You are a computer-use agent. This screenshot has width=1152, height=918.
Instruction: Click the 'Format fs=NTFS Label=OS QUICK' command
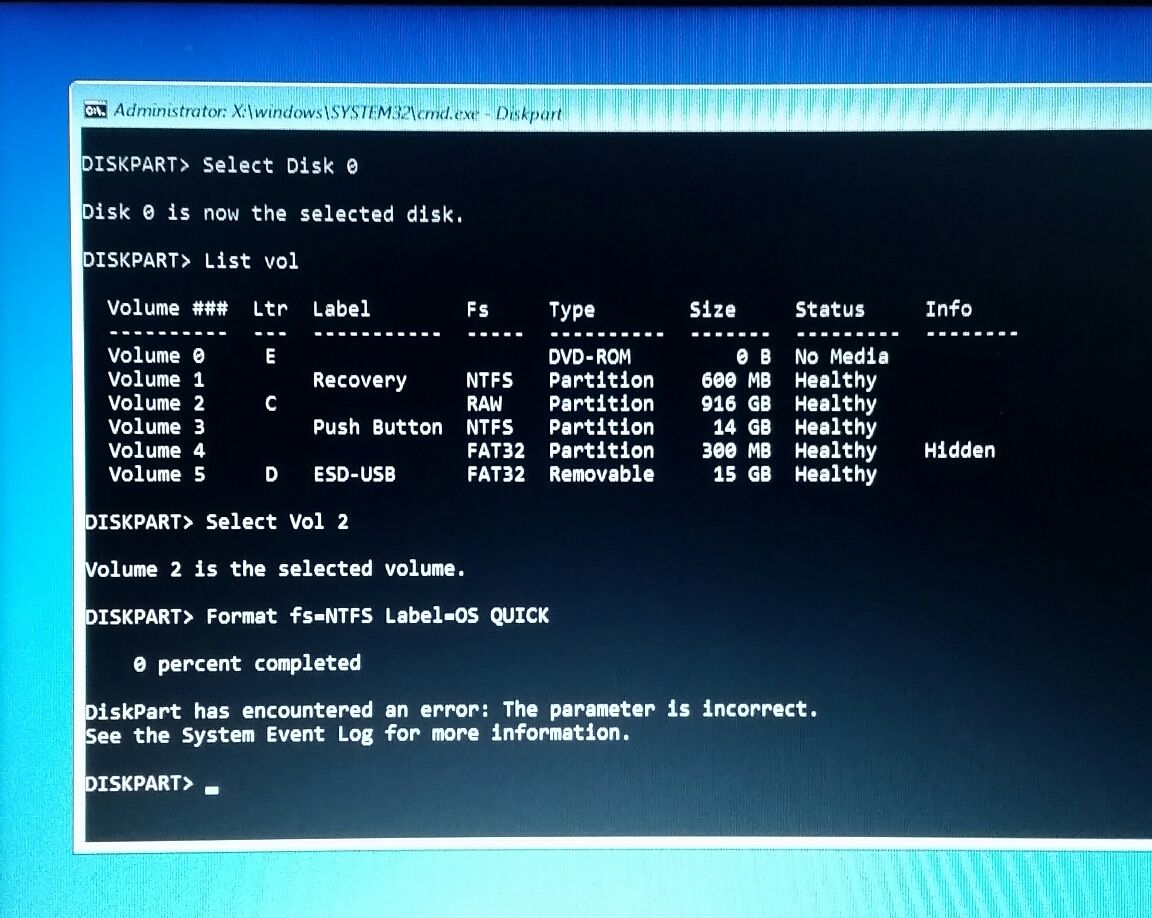[317, 615]
